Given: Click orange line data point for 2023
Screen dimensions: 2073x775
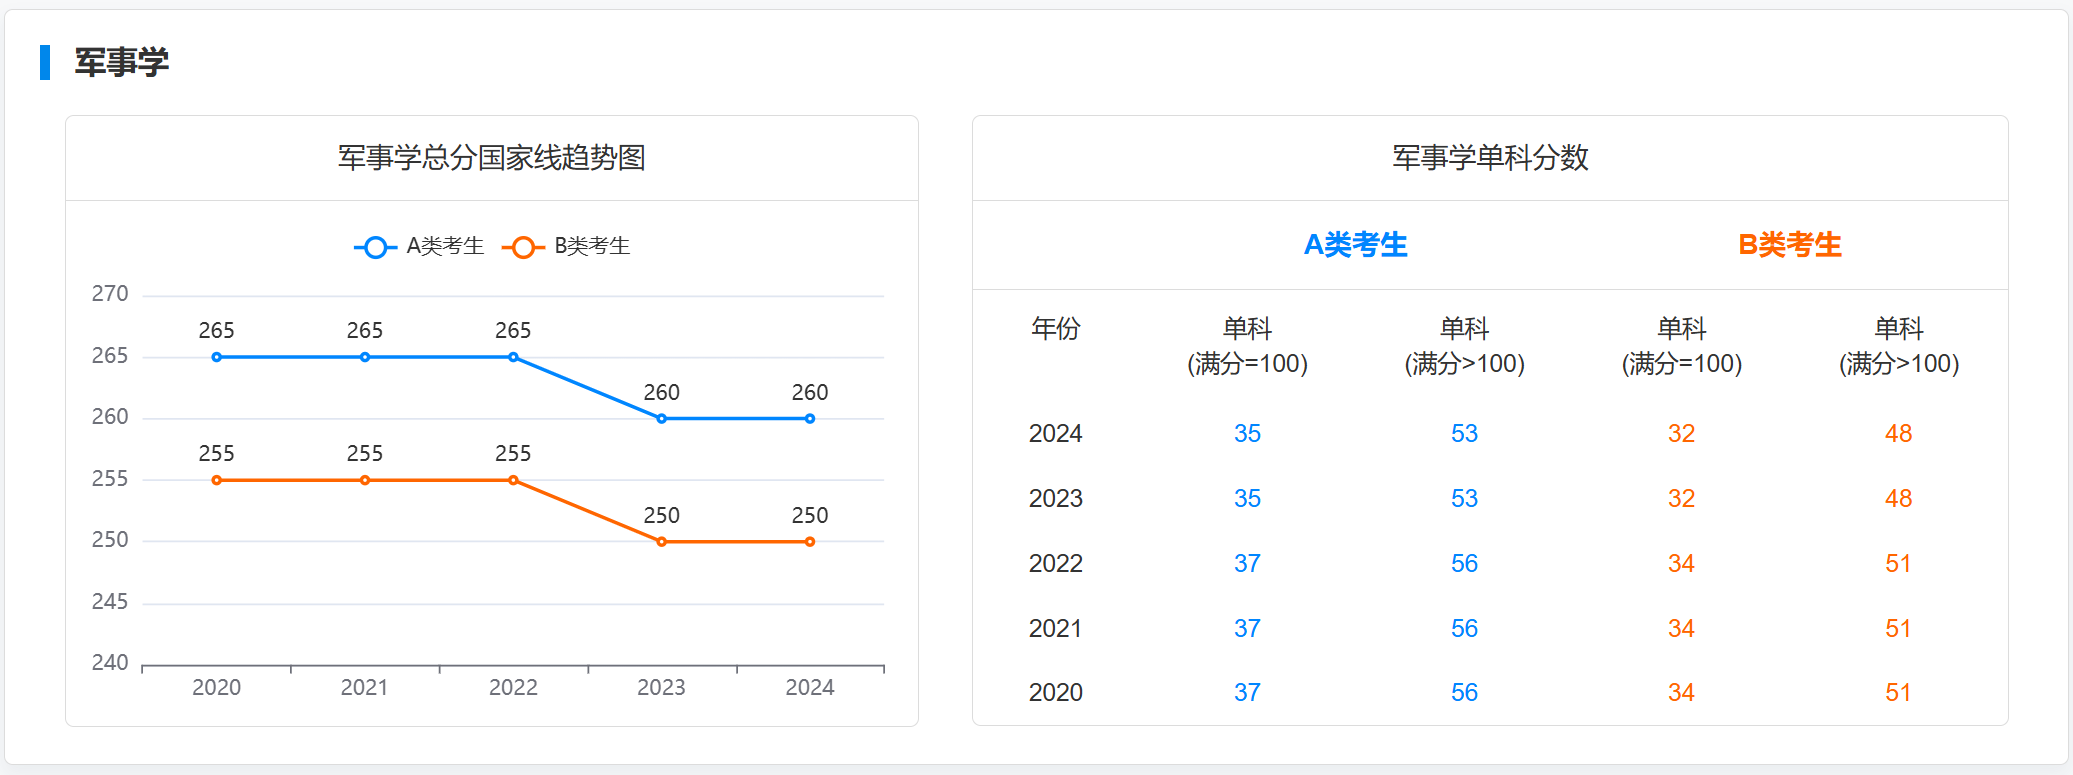Looking at the screenshot, I should (x=661, y=542).
